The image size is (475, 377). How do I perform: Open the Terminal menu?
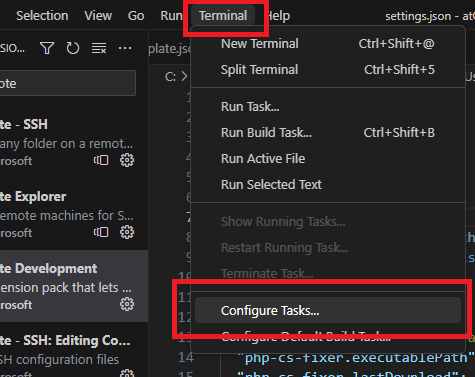pos(223,16)
